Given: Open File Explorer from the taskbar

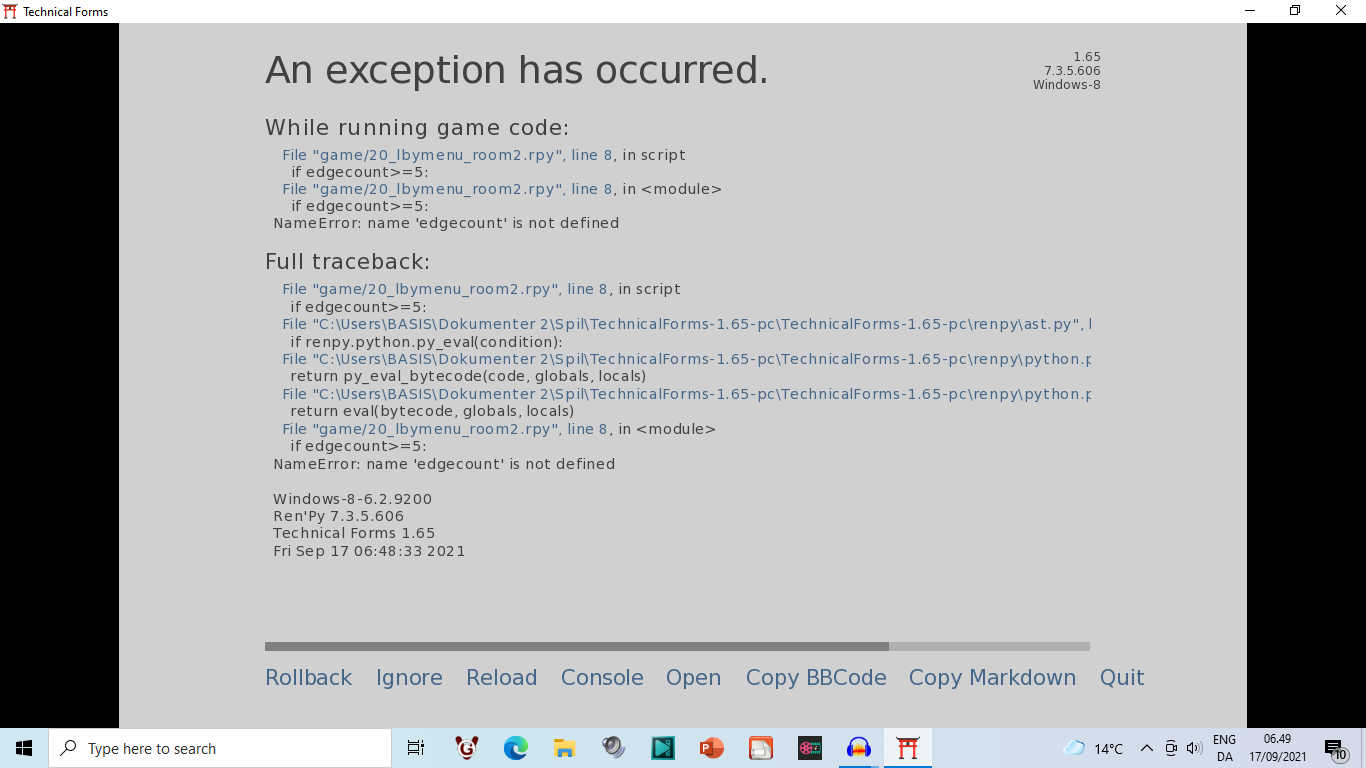Looking at the screenshot, I should (564, 748).
